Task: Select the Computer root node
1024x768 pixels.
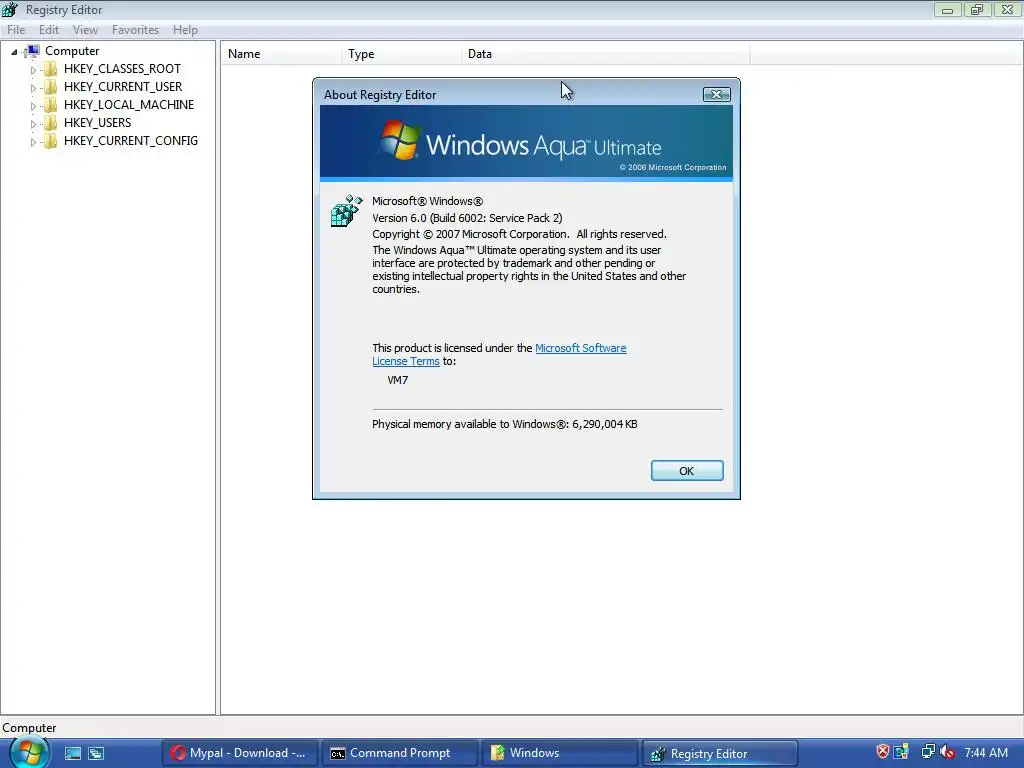Action: coord(72,51)
